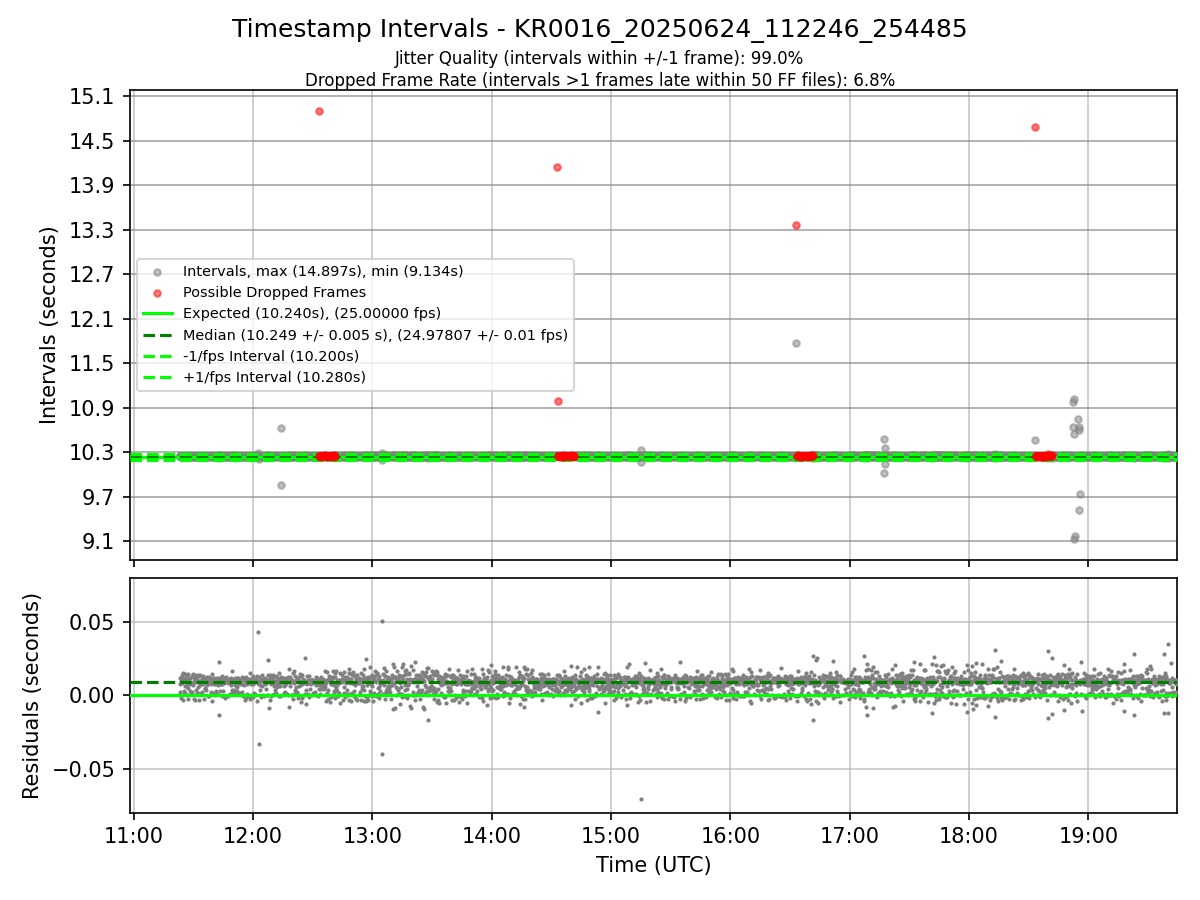Click the 11:00 time tick label
This screenshot has height=900, width=1200.
click(x=134, y=834)
